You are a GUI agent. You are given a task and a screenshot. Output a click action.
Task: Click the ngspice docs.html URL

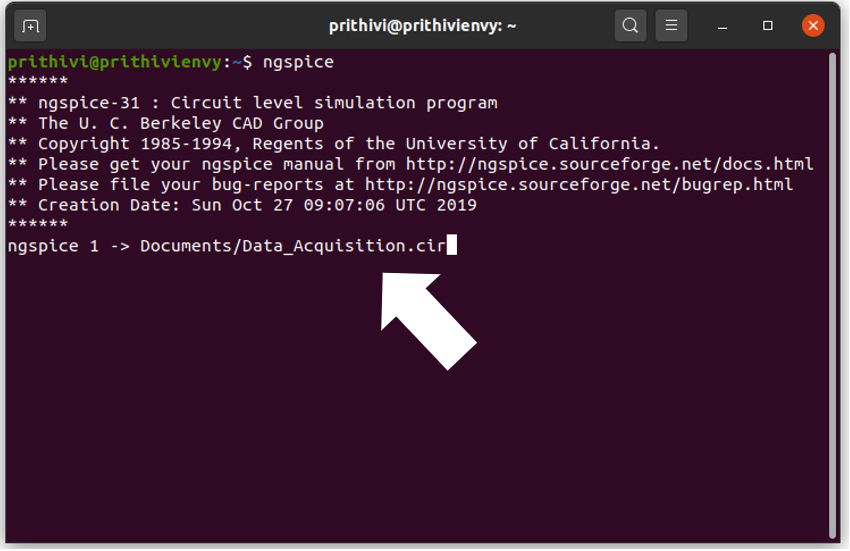point(609,164)
